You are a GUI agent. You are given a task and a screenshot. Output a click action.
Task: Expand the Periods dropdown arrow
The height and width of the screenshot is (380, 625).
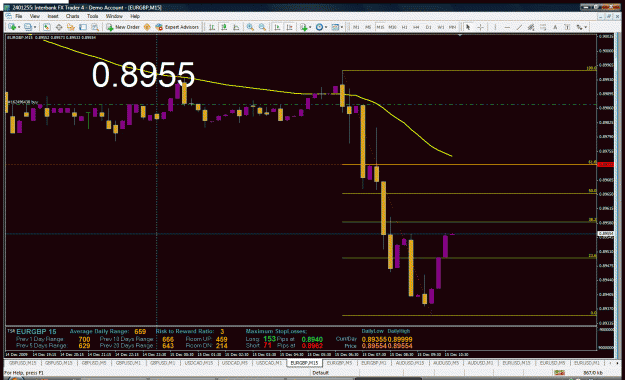pyautogui.click(x=326, y=27)
